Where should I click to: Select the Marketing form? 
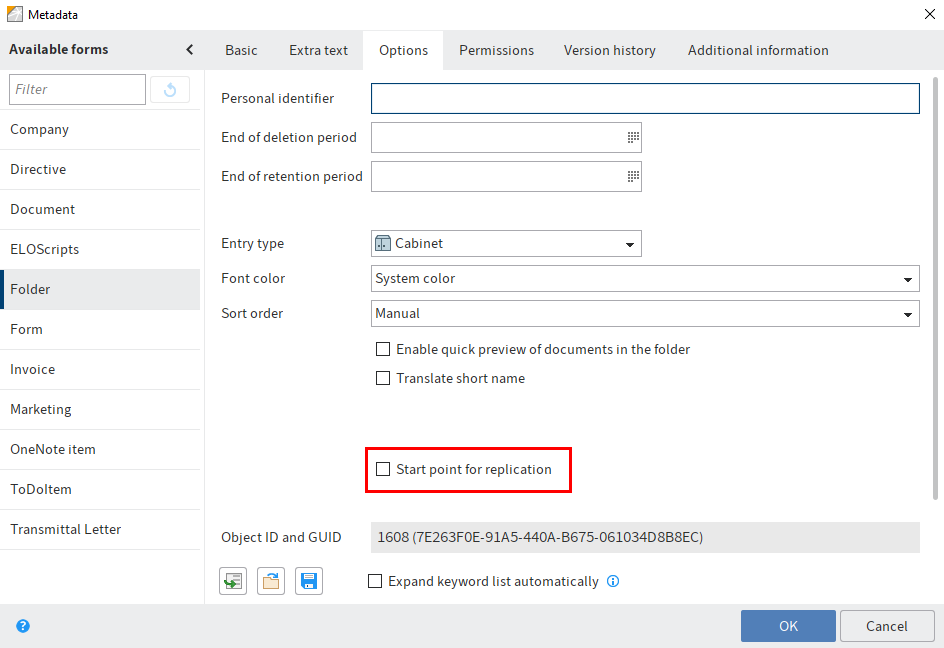tap(100, 410)
